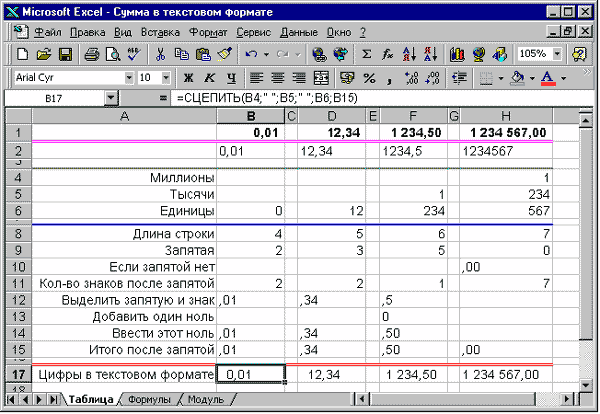Copy selection with the Copy icon
The width and height of the screenshot is (600, 414).
tap(182, 54)
